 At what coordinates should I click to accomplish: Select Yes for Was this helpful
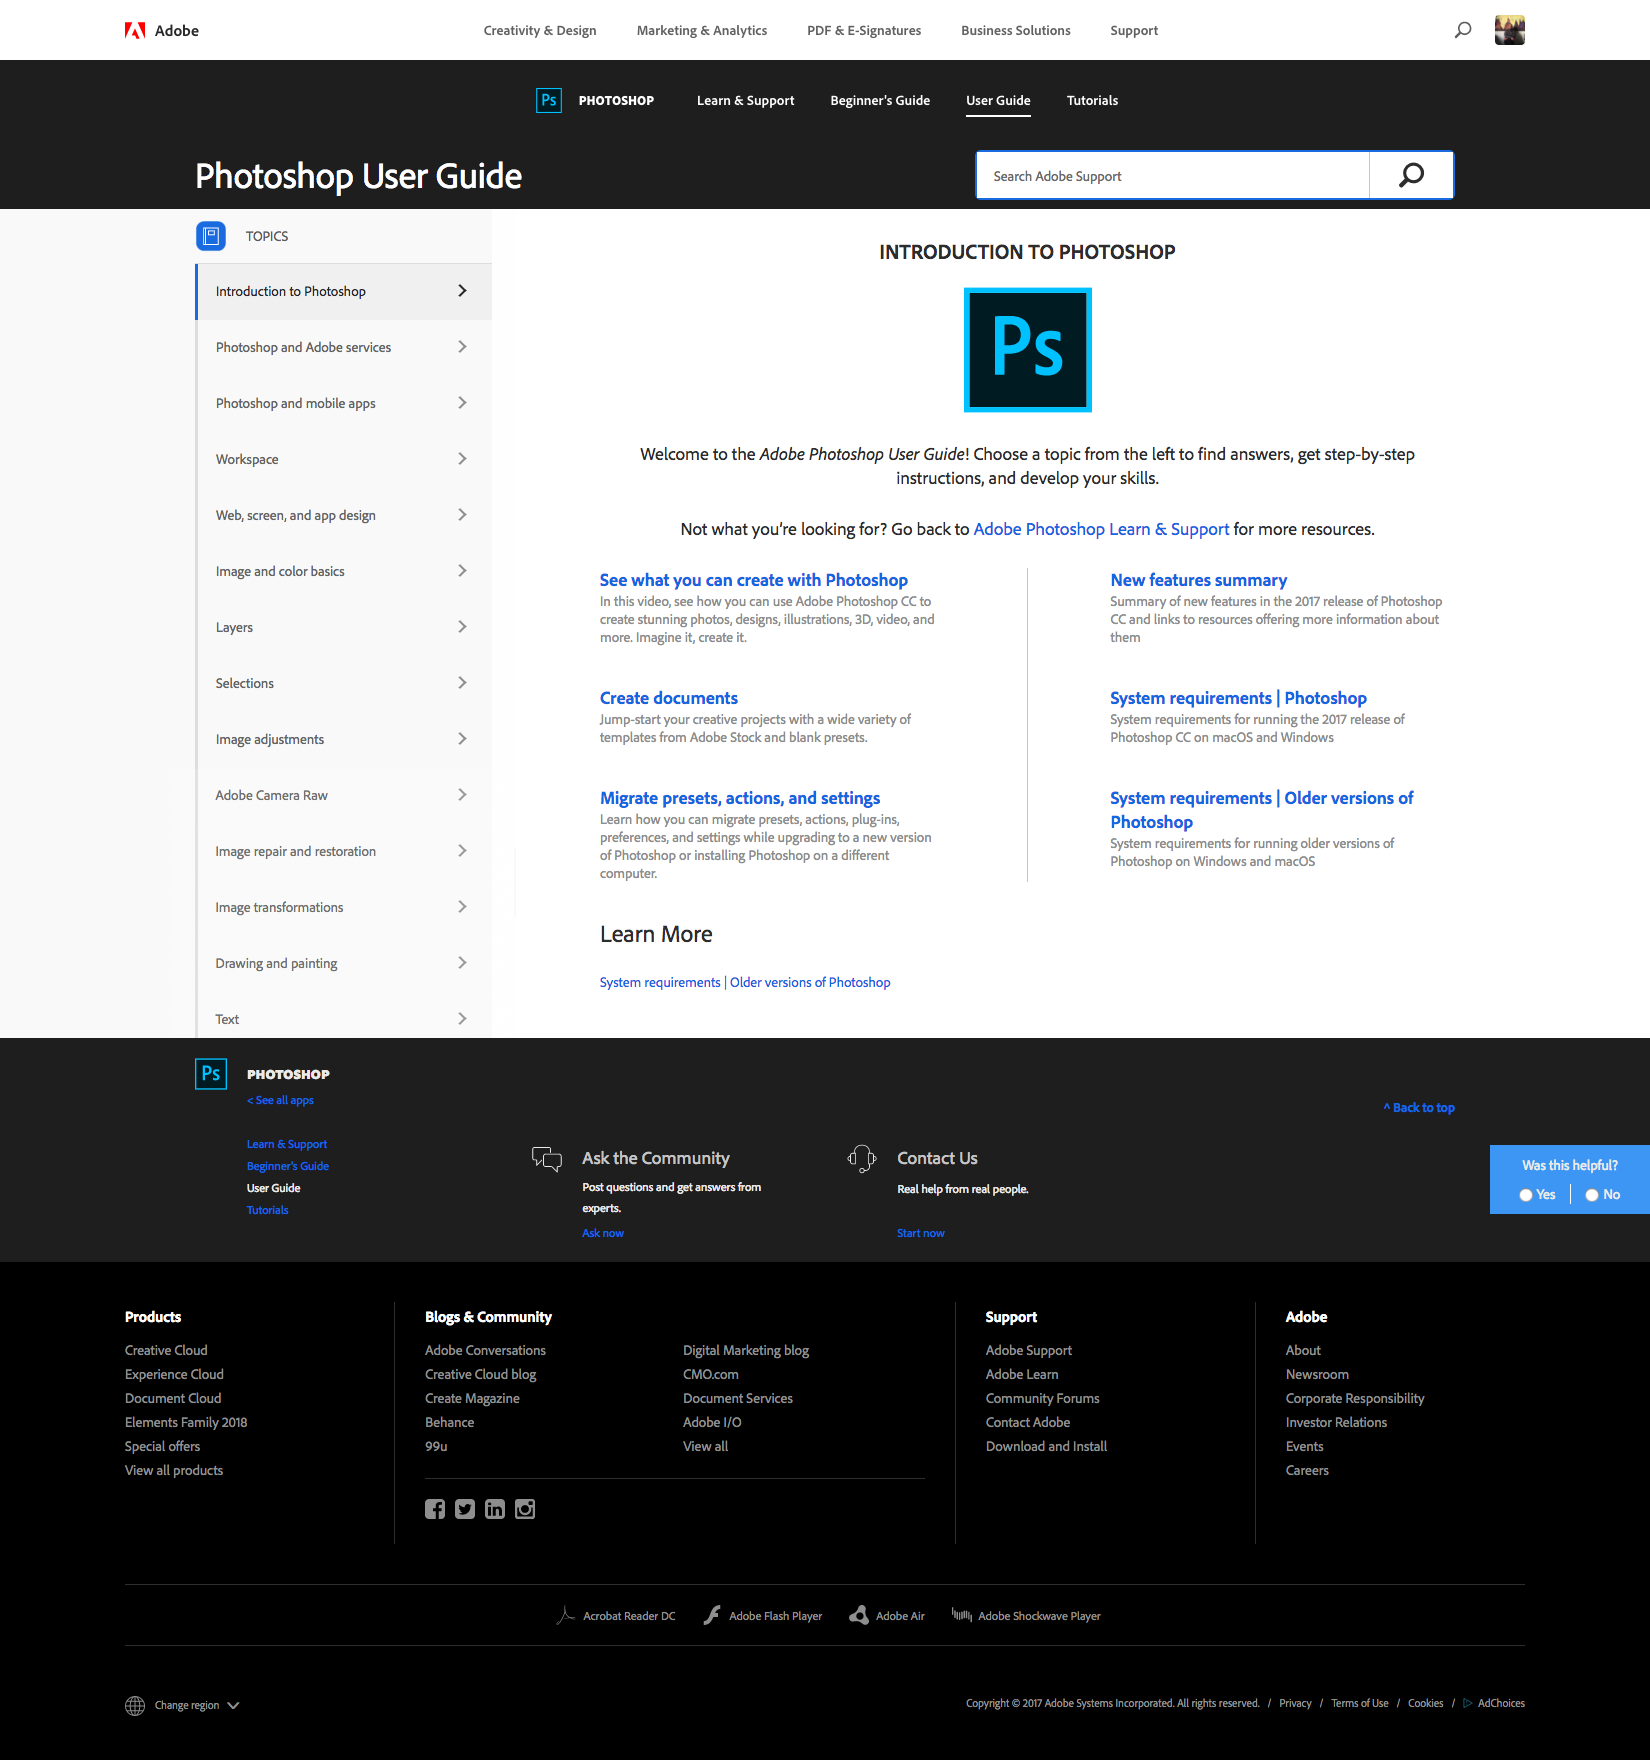[x=1526, y=1195]
